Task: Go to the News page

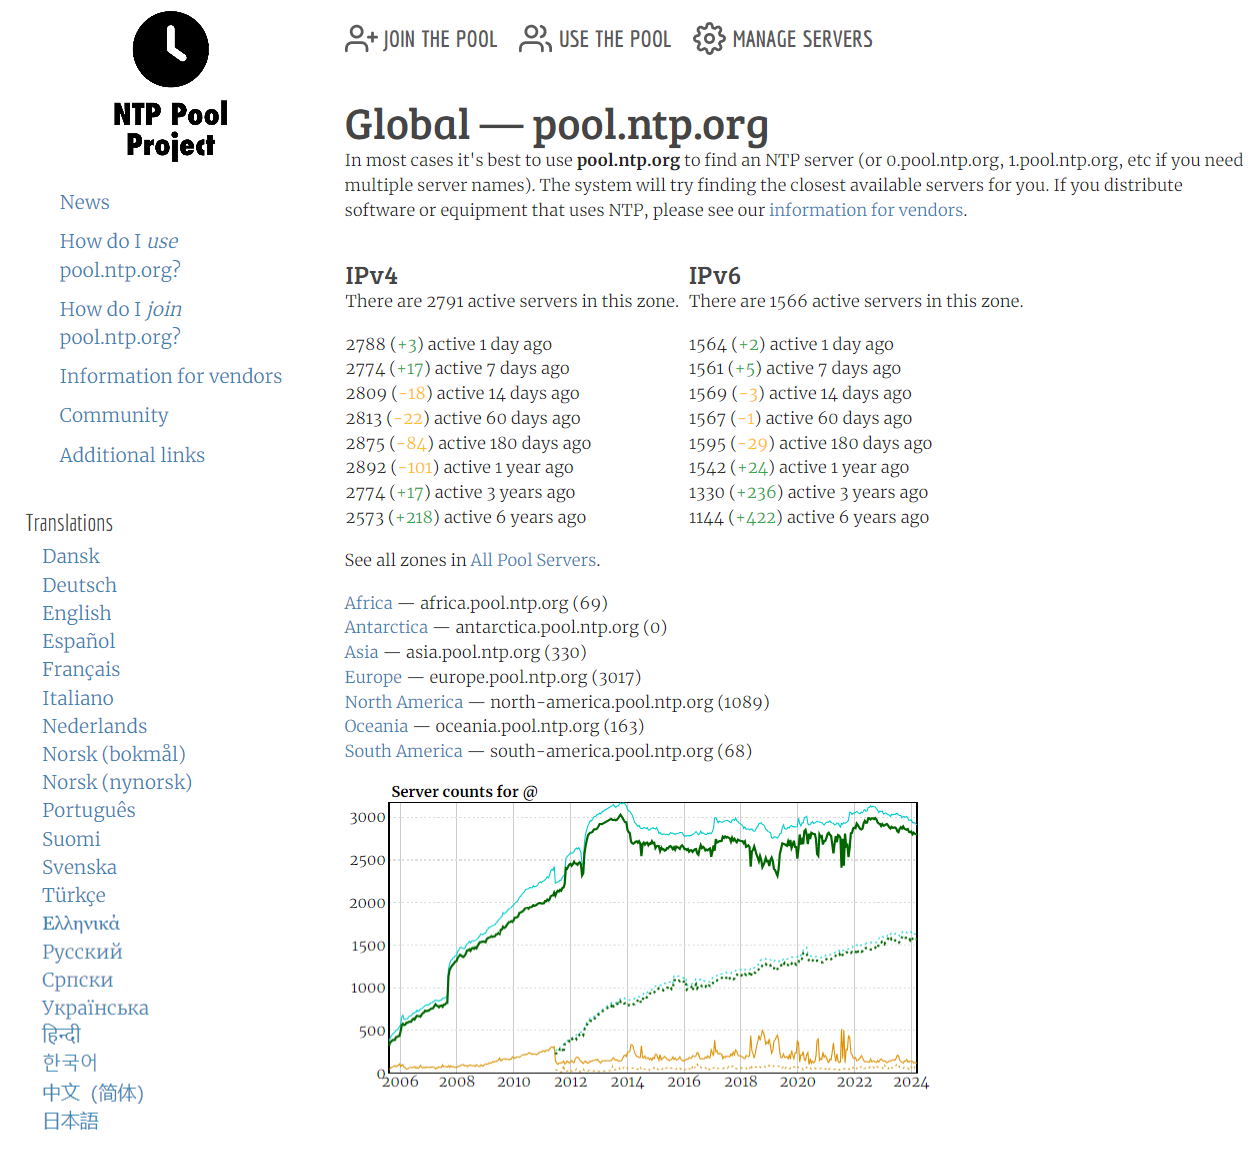Action: point(85,202)
